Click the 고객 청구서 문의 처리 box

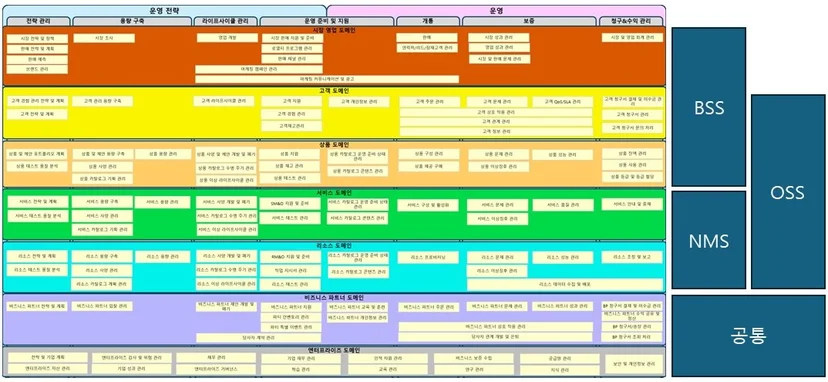point(633,128)
